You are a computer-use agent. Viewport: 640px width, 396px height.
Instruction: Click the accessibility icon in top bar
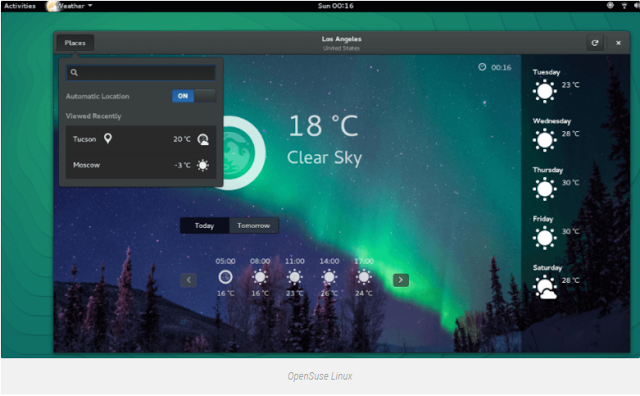coord(610,6)
